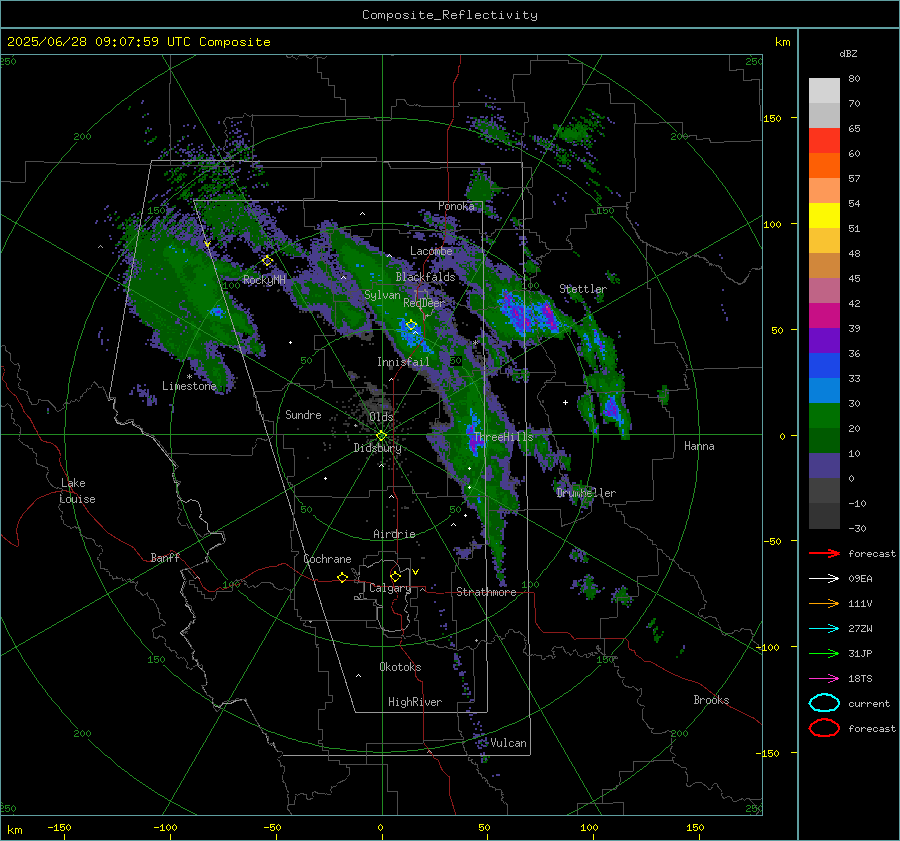900x841 pixels.
Task: Click the HighRiver city label
Action: click(415, 702)
